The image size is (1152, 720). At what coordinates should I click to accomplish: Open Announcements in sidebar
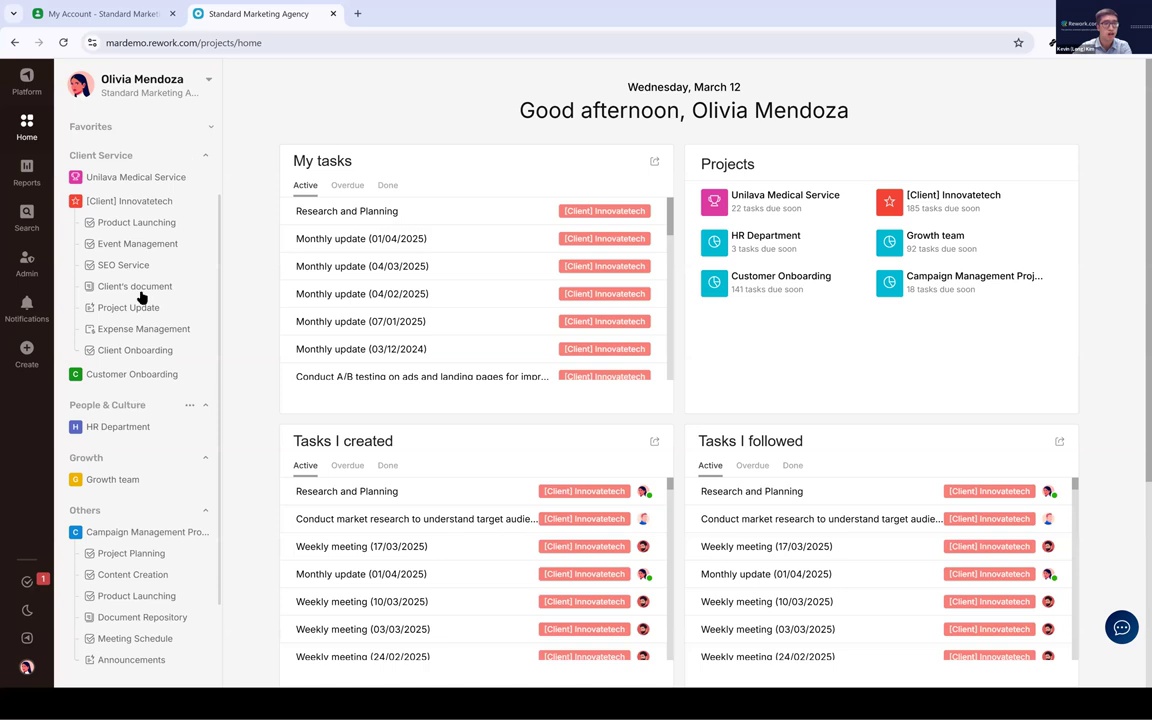tap(132, 660)
